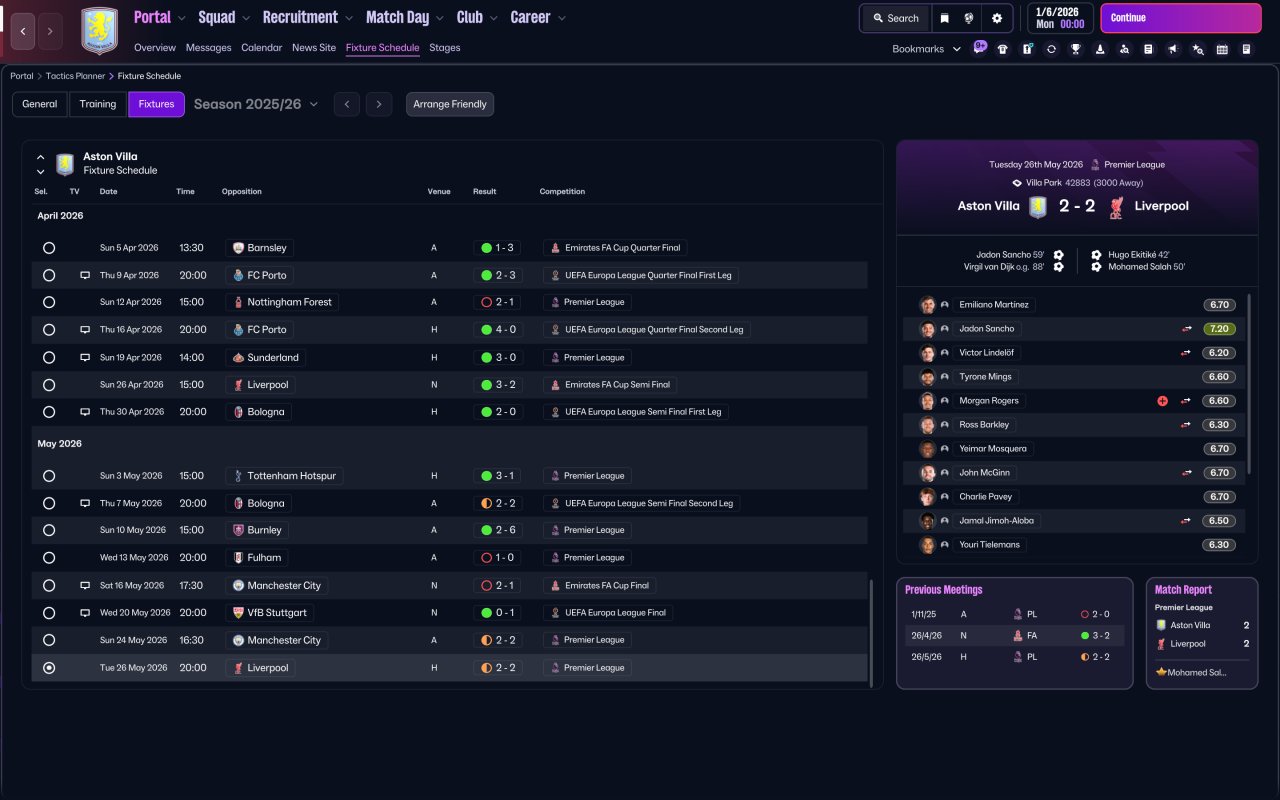Open the bookmark icon beside Search
1280x800 pixels.
944,18
